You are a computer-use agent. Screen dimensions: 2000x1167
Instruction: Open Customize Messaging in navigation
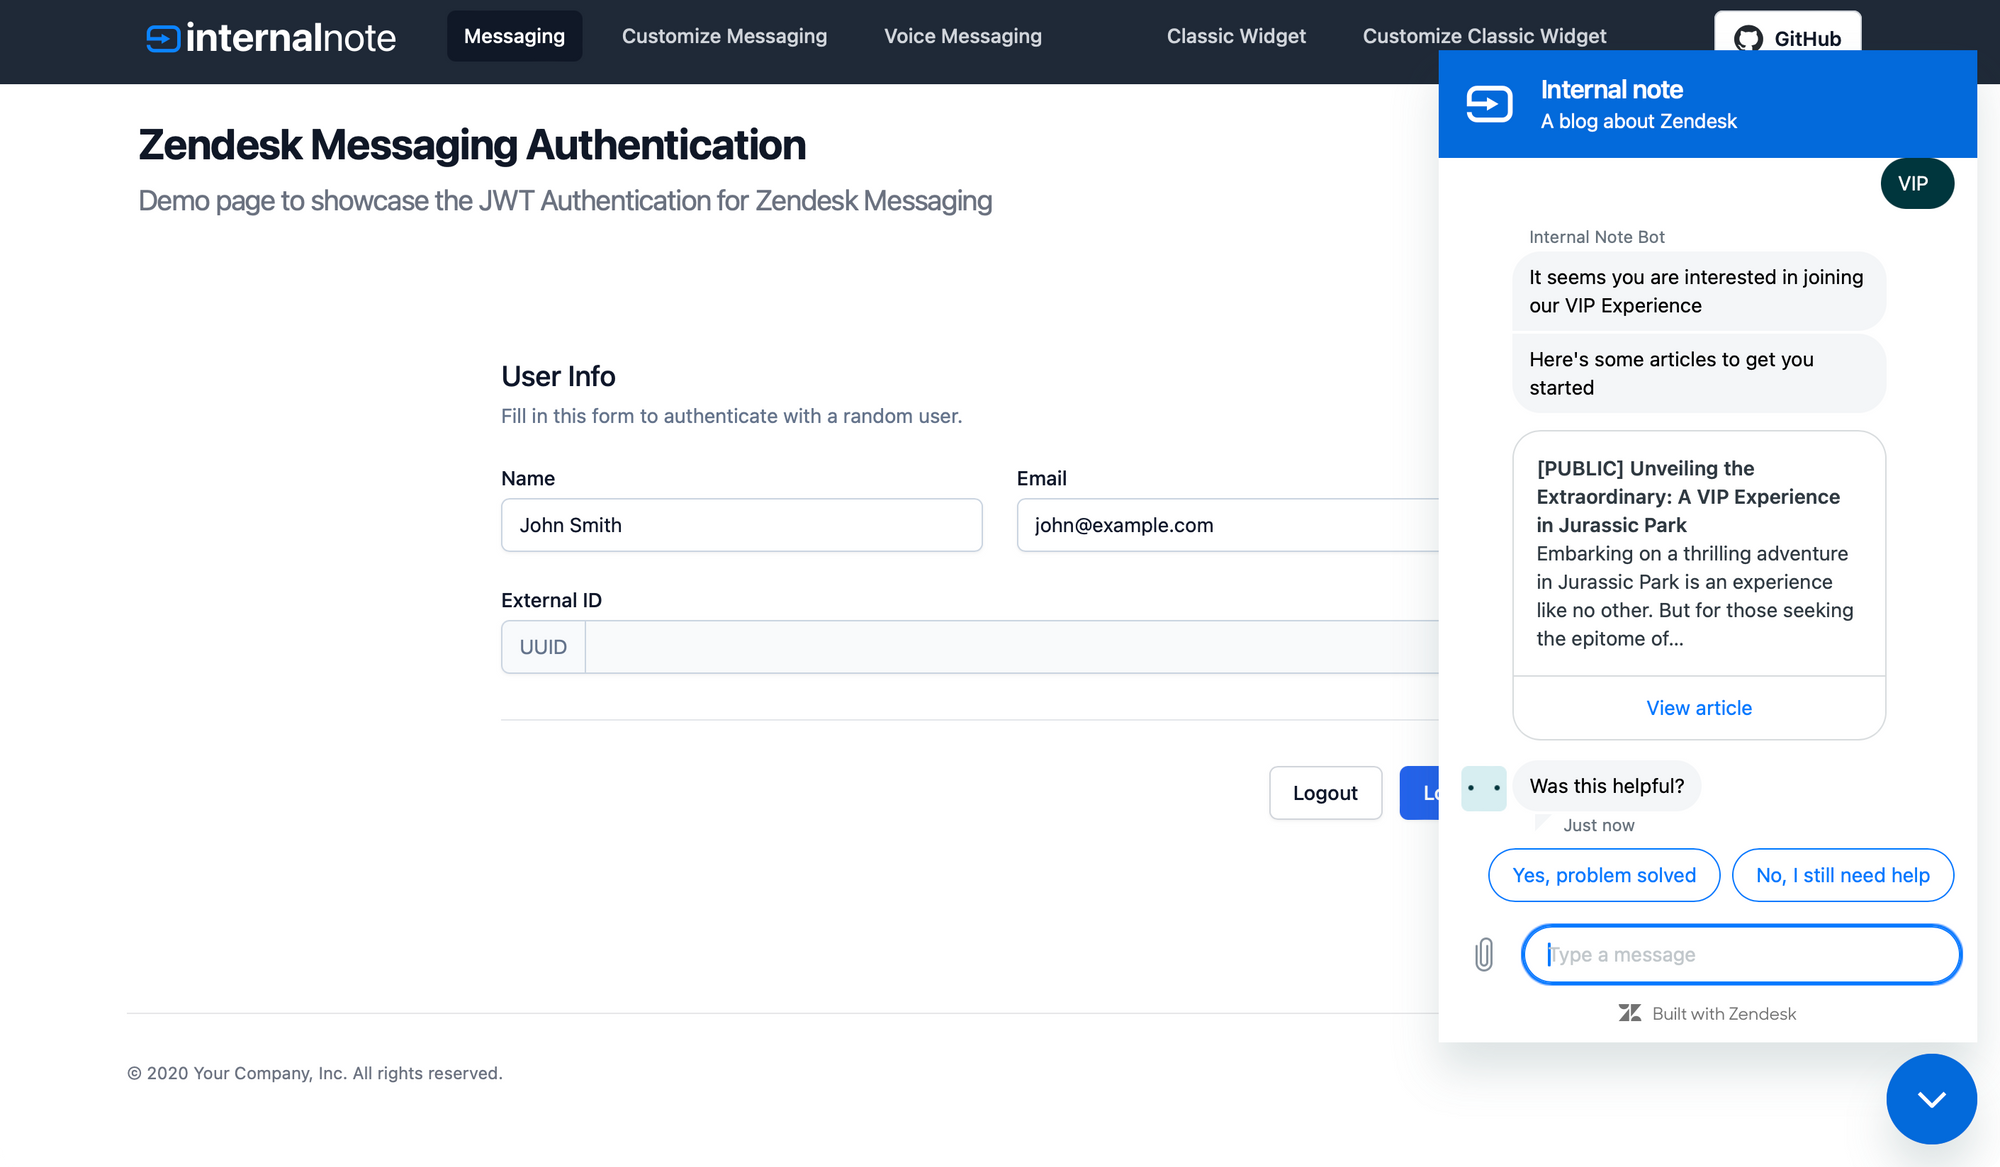pyautogui.click(x=724, y=36)
